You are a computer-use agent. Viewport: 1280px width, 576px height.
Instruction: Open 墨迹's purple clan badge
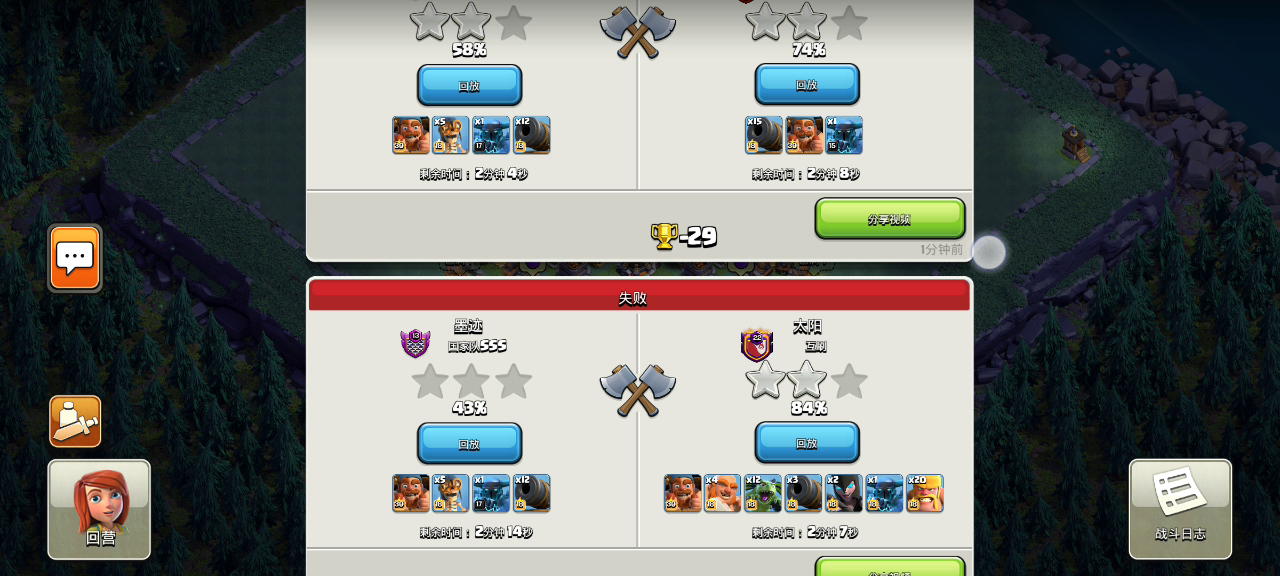point(415,343)
